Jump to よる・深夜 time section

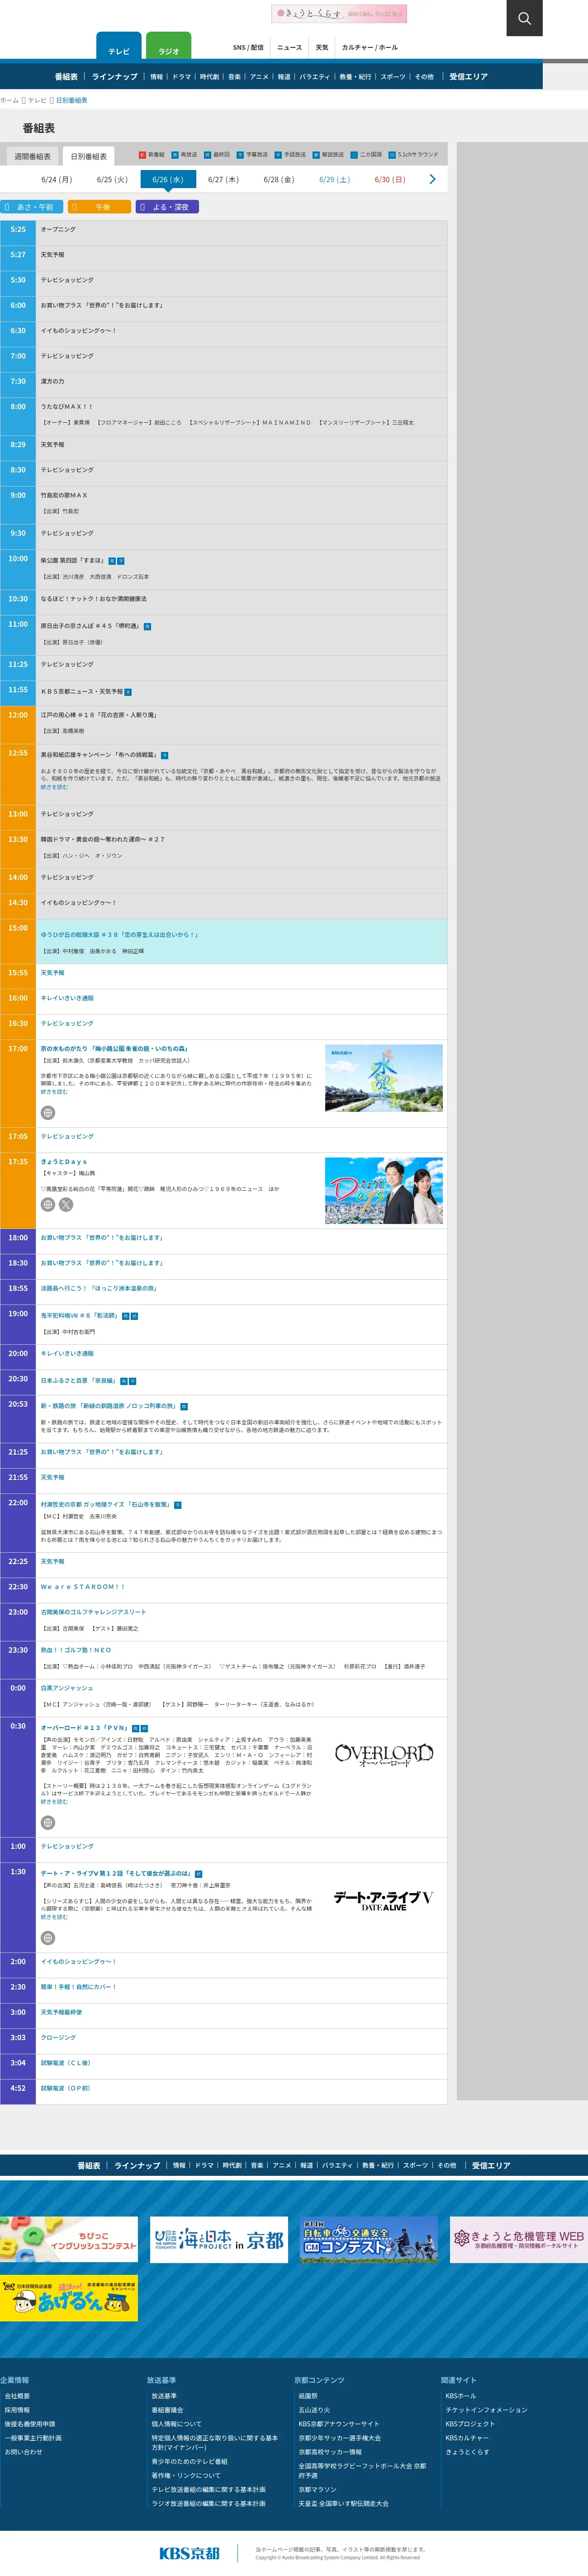(167, 207)
